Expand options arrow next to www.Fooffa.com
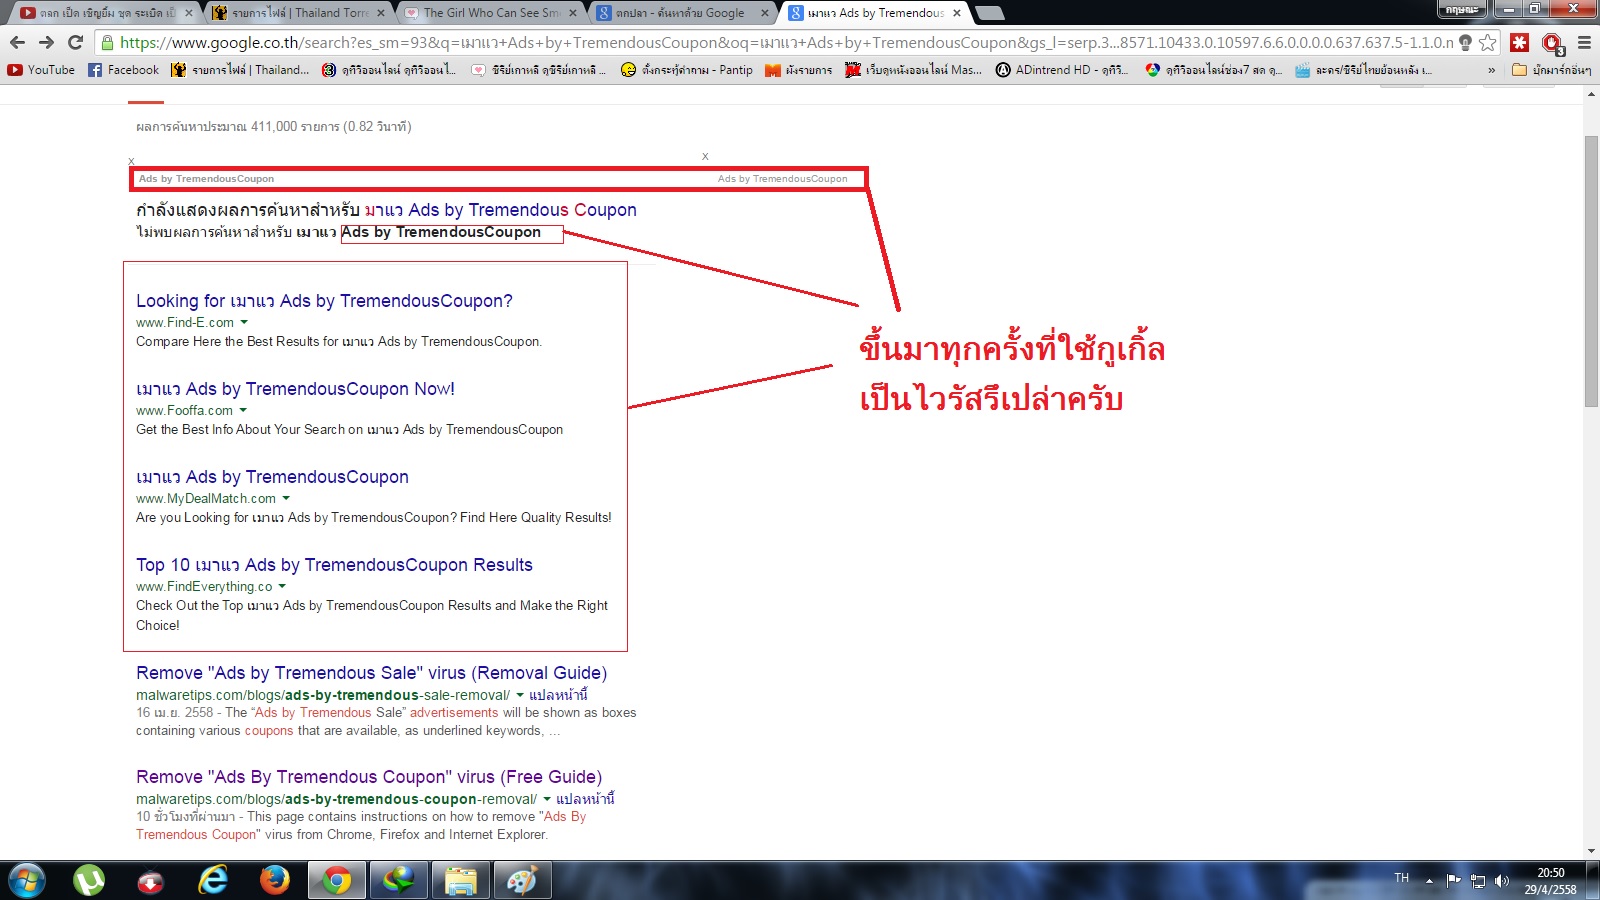 pos(243,411)
